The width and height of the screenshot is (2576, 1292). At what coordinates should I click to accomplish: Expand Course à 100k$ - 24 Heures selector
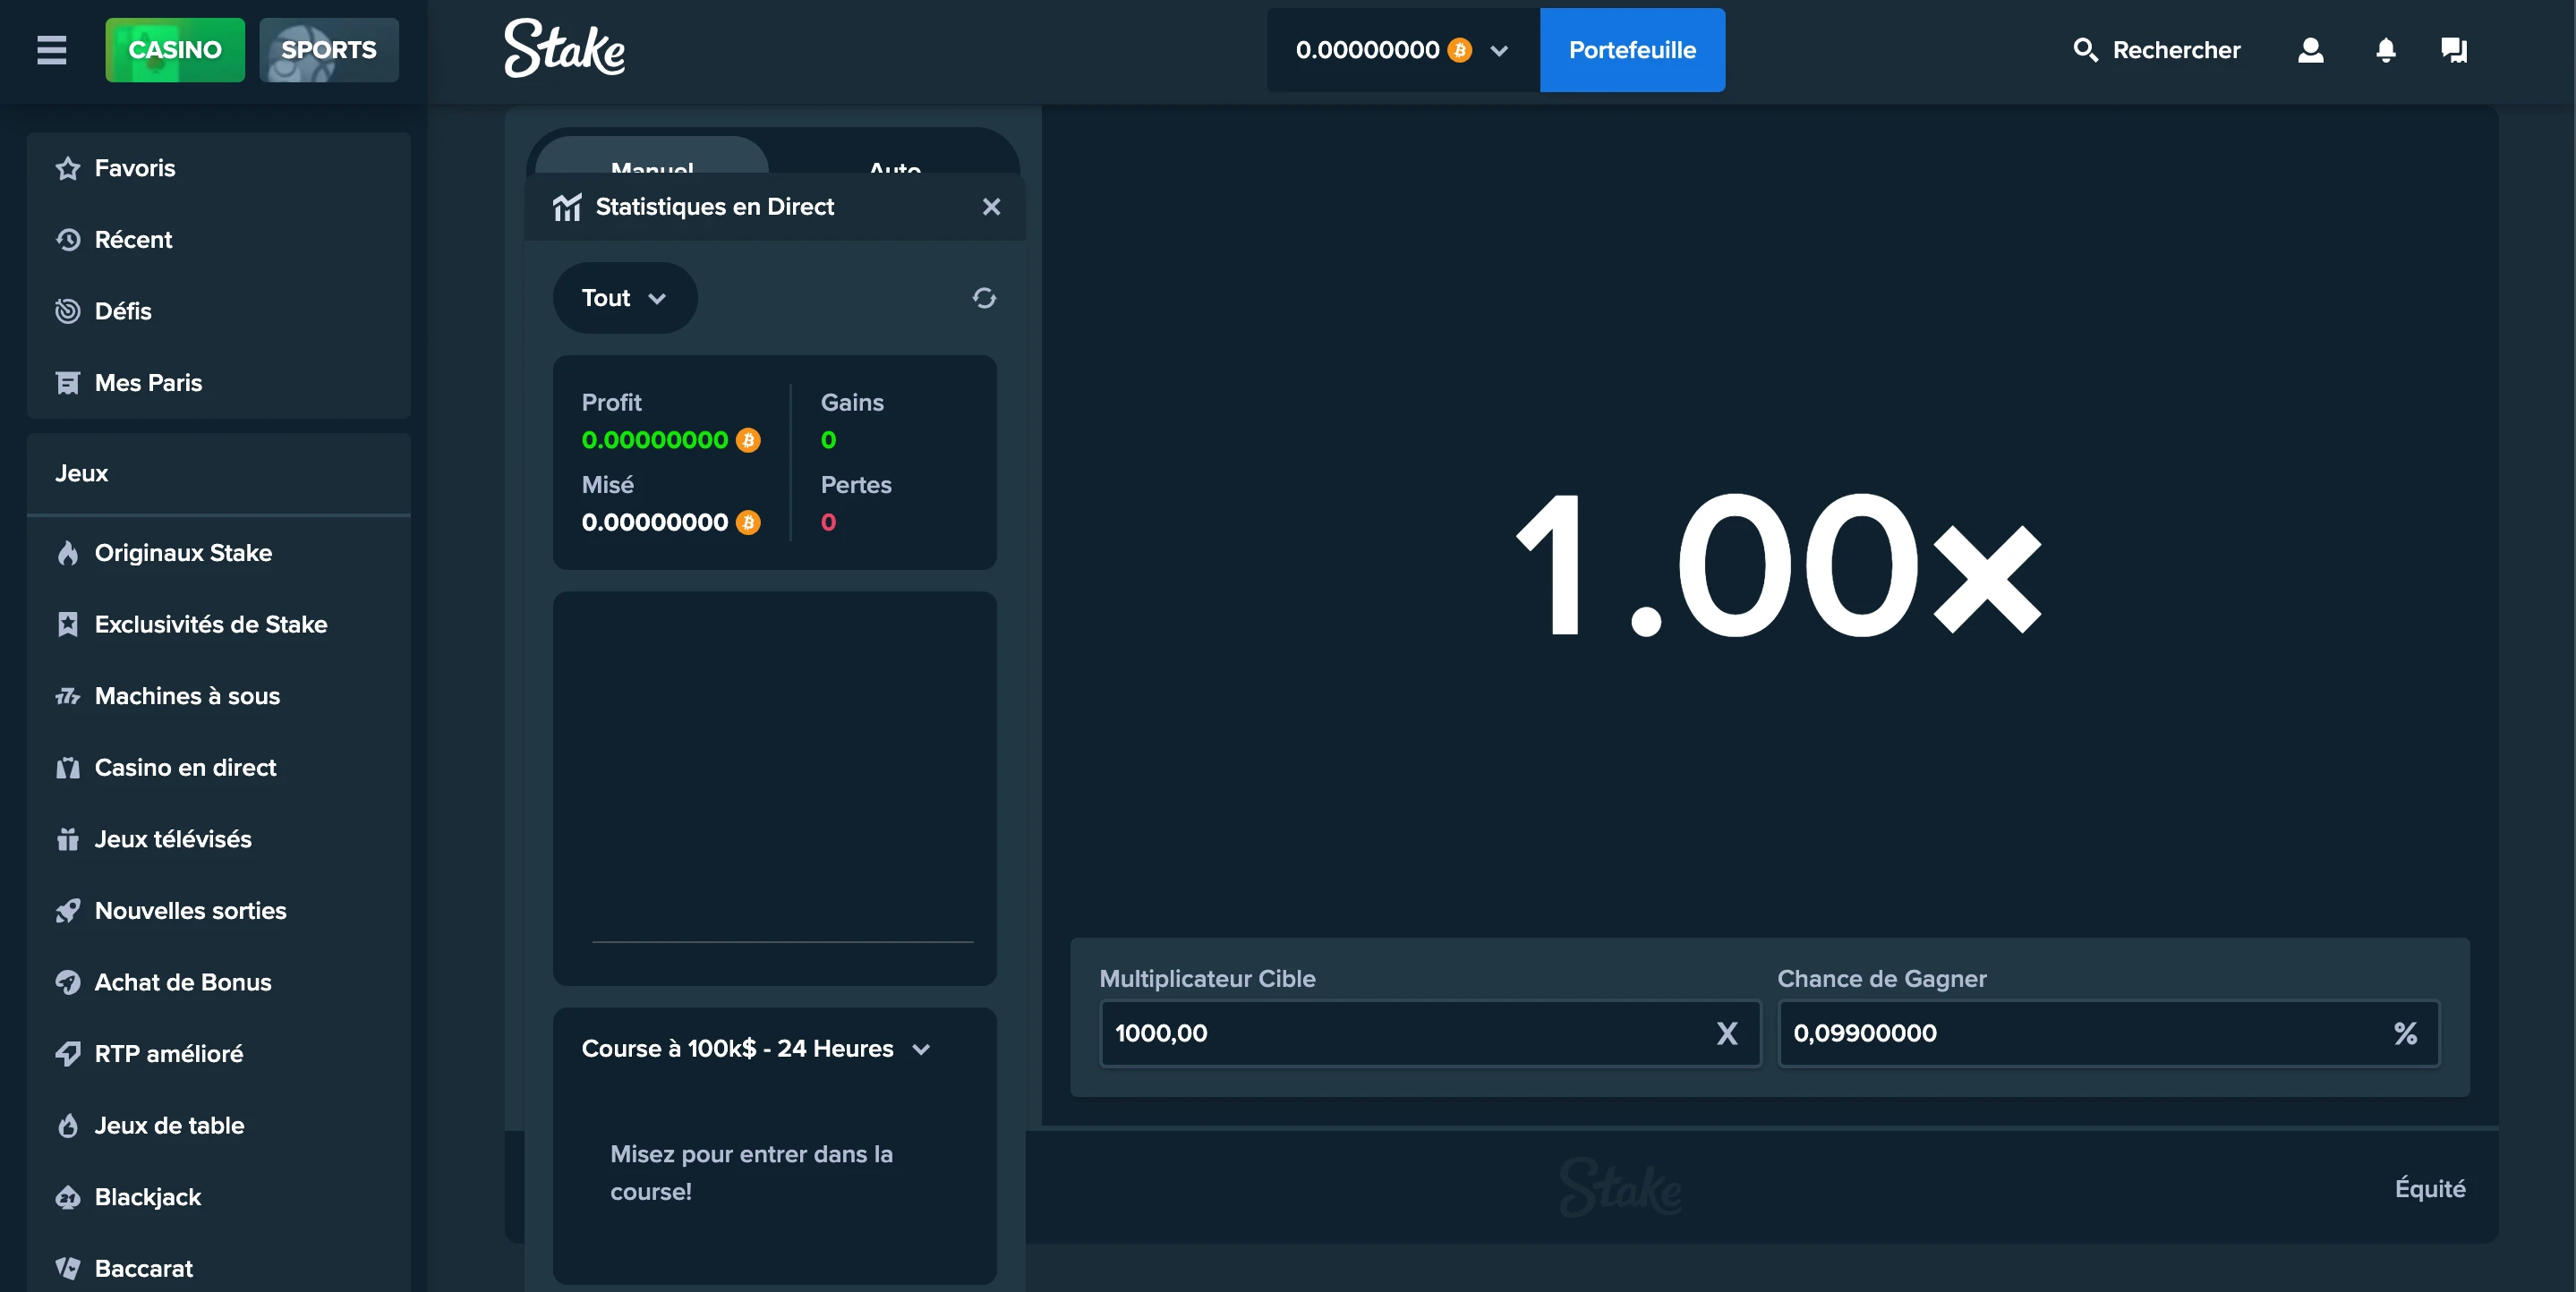coord(757,1049)
